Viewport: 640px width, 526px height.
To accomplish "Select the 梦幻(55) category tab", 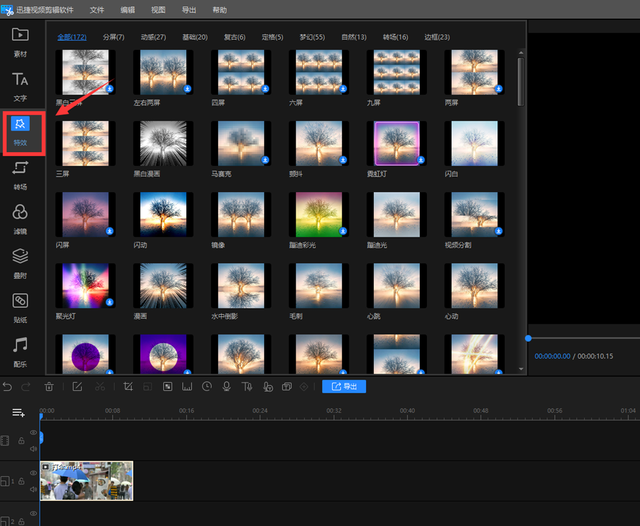I will point(312,37).
